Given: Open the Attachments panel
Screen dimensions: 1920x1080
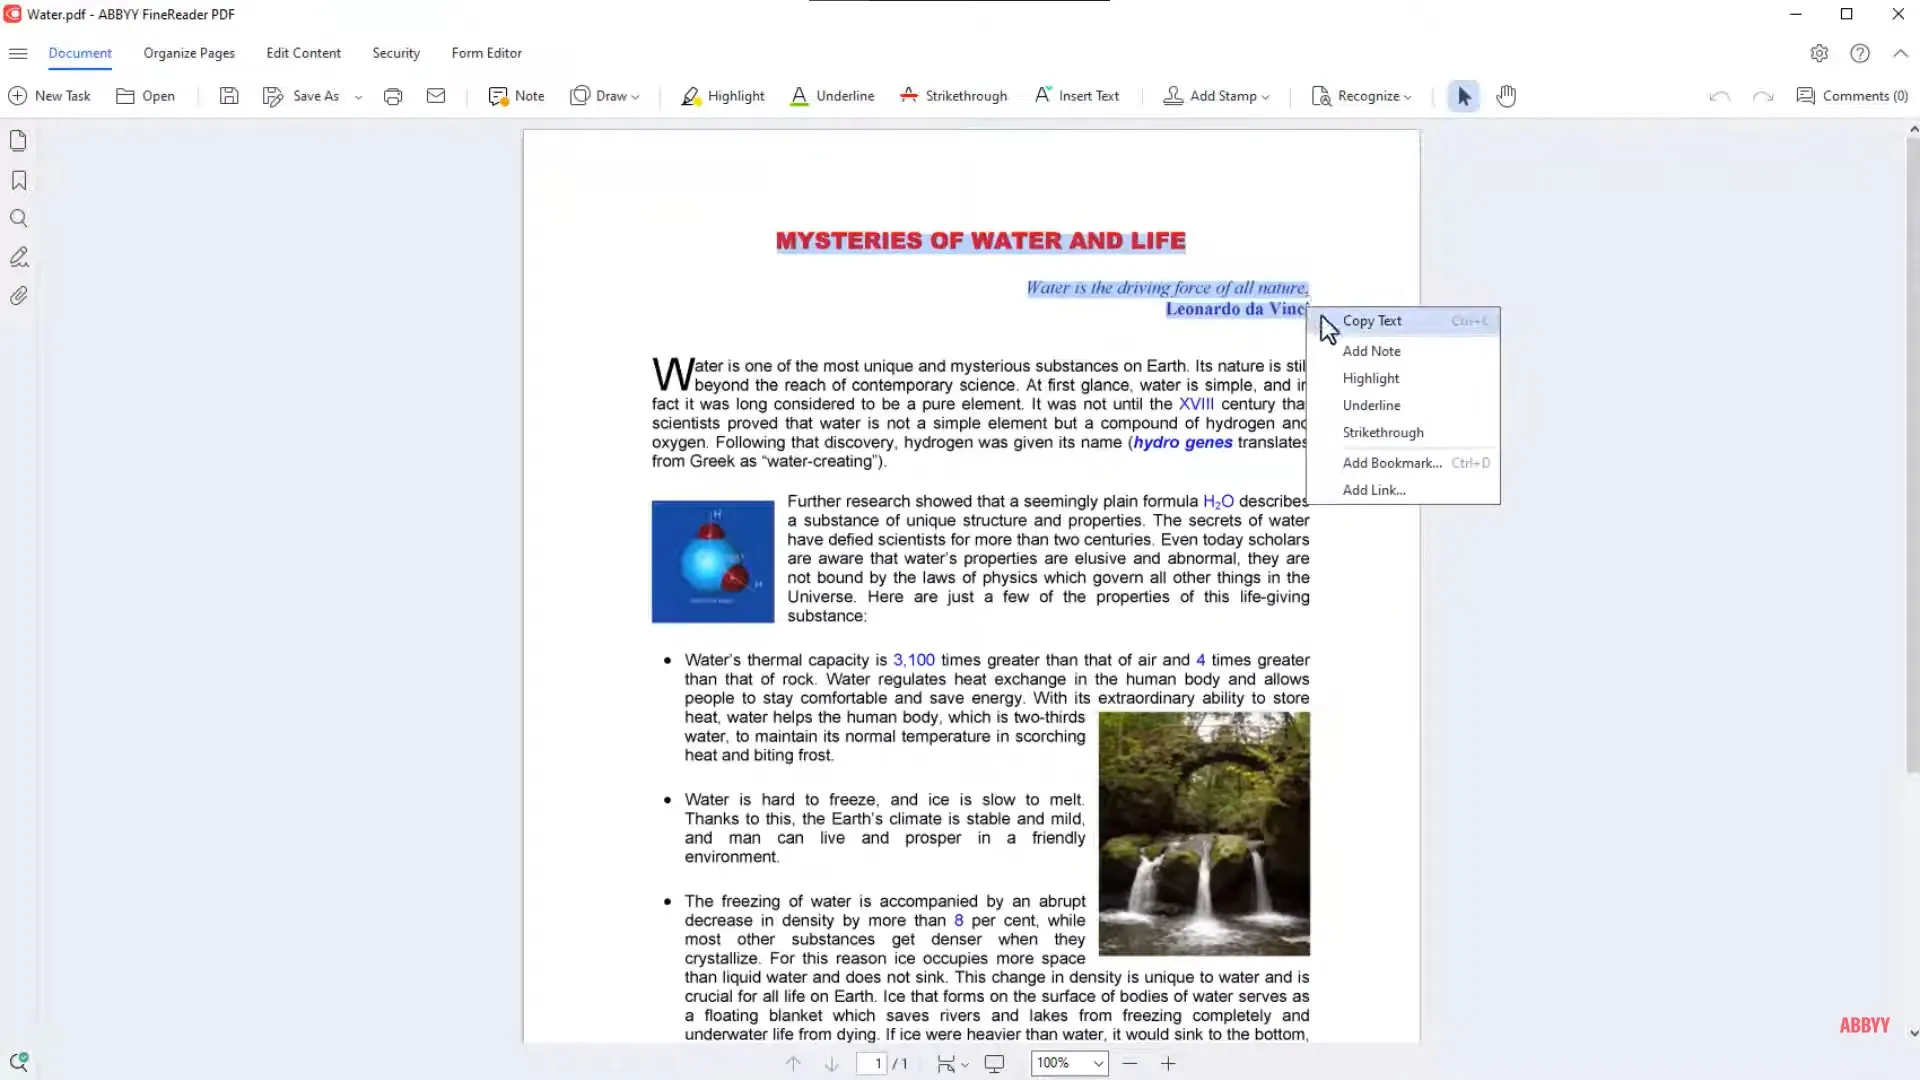Looking at the screenshot, I should (x=18, y=296).
